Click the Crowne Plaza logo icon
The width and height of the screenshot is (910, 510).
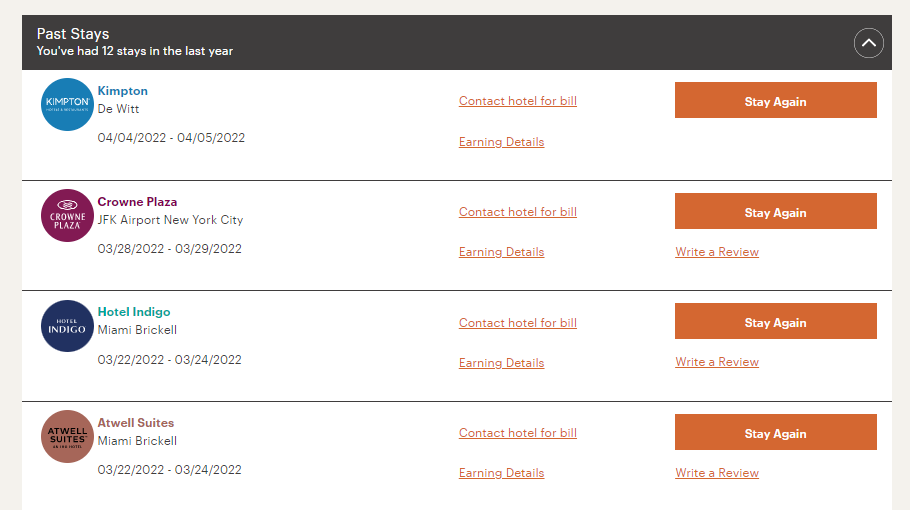[67, 215]
